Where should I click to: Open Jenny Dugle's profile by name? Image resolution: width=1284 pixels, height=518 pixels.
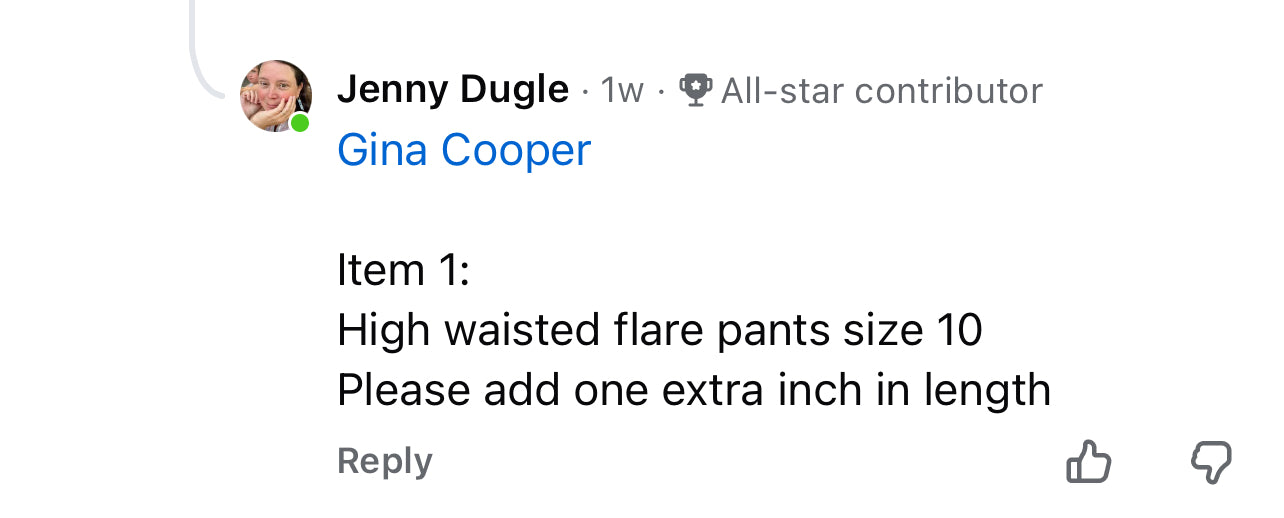[452, 90]
